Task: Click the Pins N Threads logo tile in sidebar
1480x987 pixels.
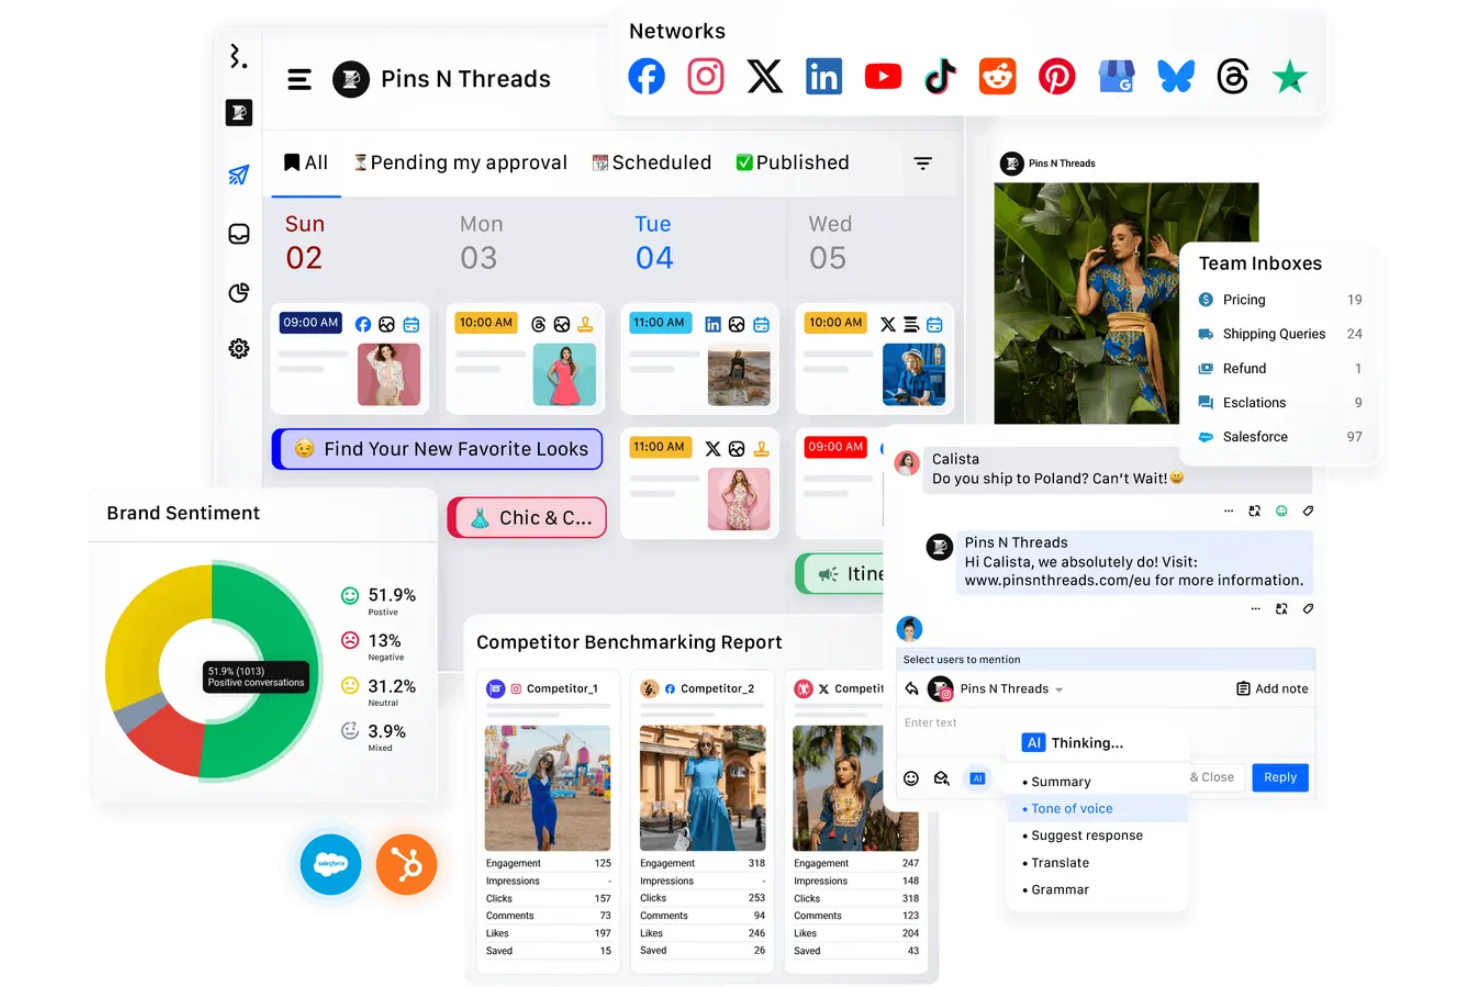Action: pyautogui.click(x=238, y=113)
